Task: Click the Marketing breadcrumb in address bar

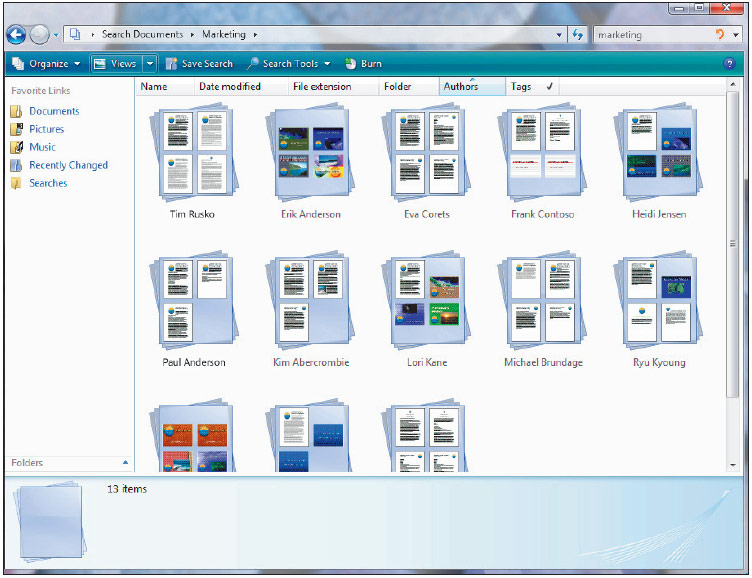Action: point(223,34)
